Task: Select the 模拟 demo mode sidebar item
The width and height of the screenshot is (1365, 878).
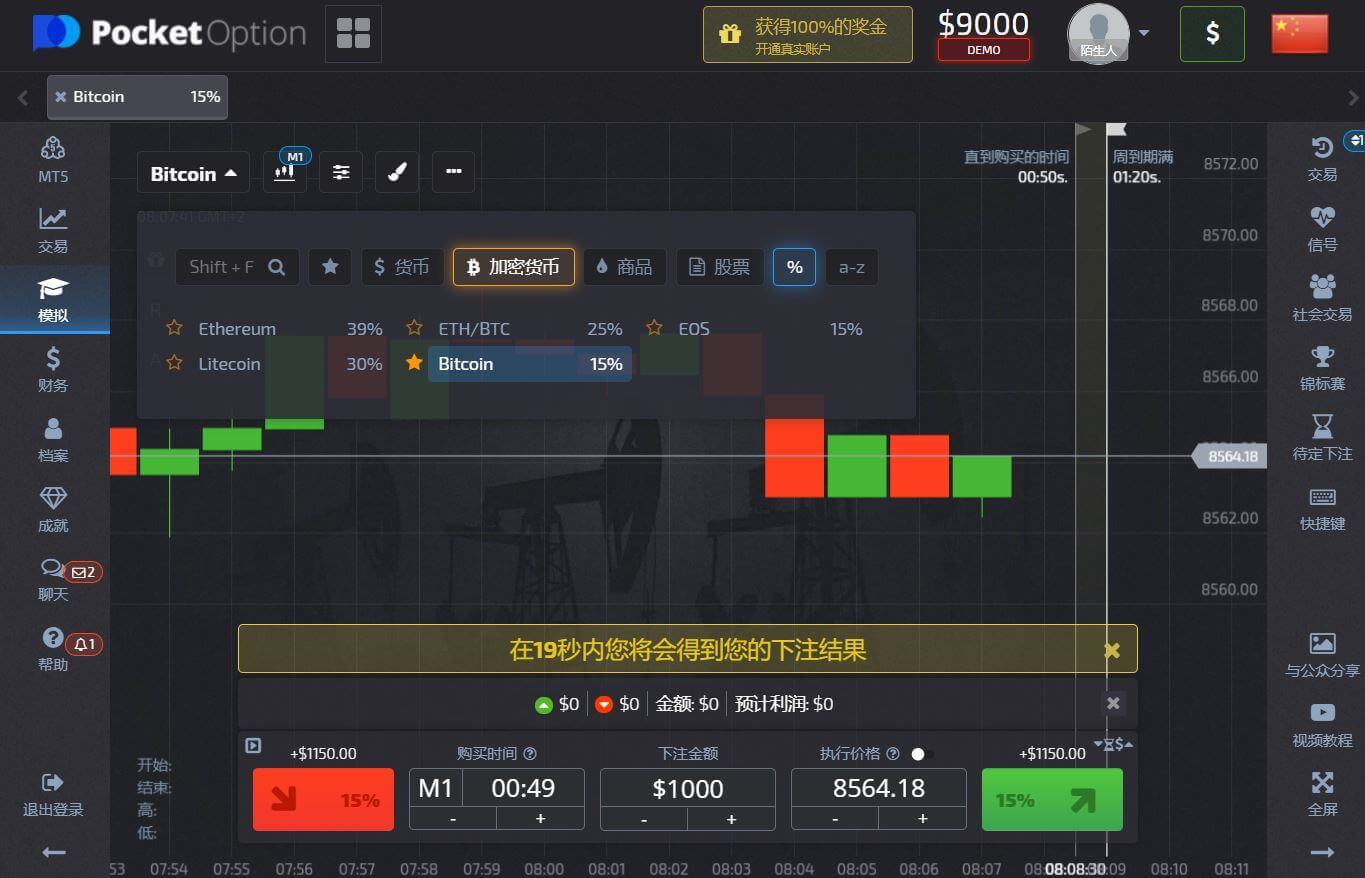Action: click(x=53, y=300)
